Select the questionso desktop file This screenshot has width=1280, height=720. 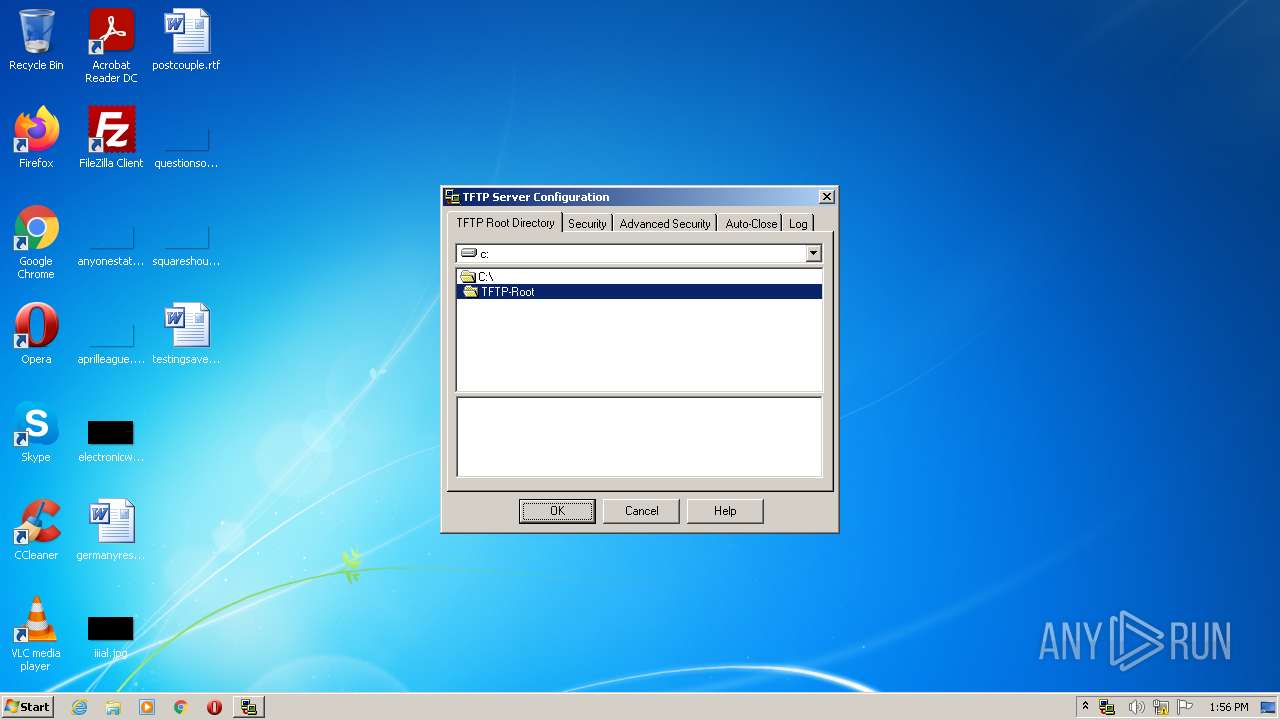186,149
